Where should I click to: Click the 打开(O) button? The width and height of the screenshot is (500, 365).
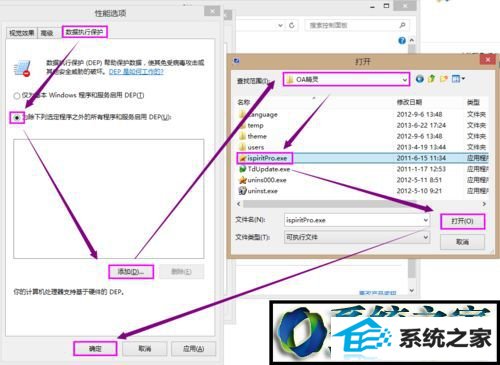(462, 221)
